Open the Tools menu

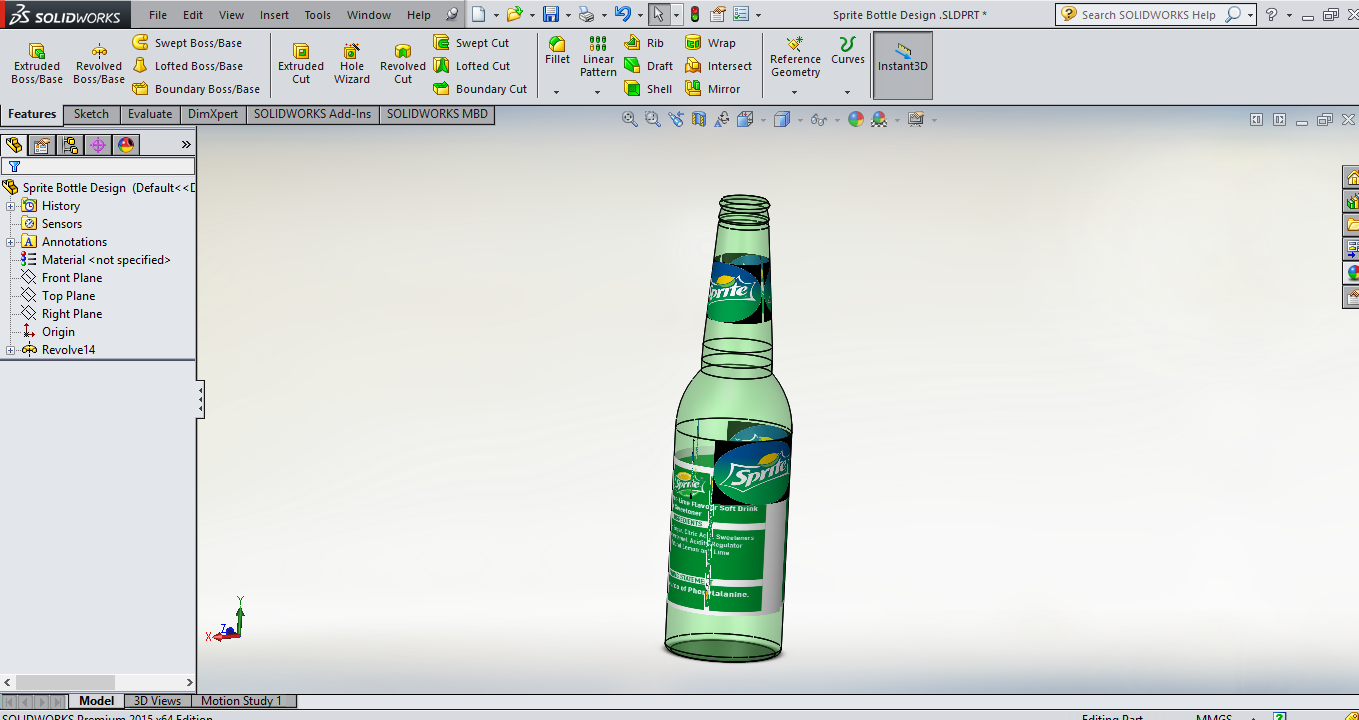317,15
